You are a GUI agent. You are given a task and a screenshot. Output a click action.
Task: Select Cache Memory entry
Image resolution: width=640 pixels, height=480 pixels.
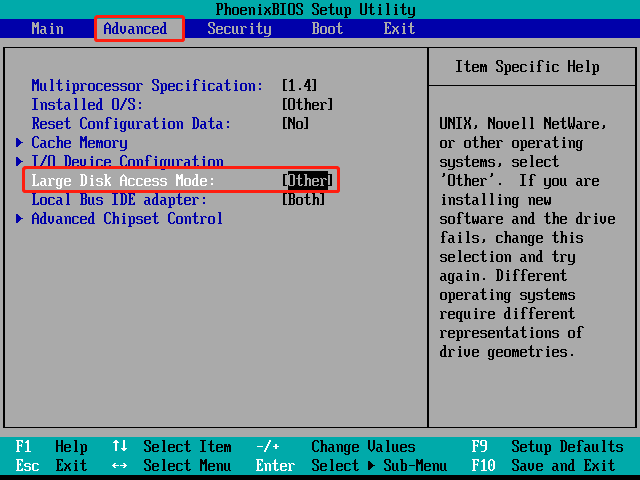click(x=79, y=143)
